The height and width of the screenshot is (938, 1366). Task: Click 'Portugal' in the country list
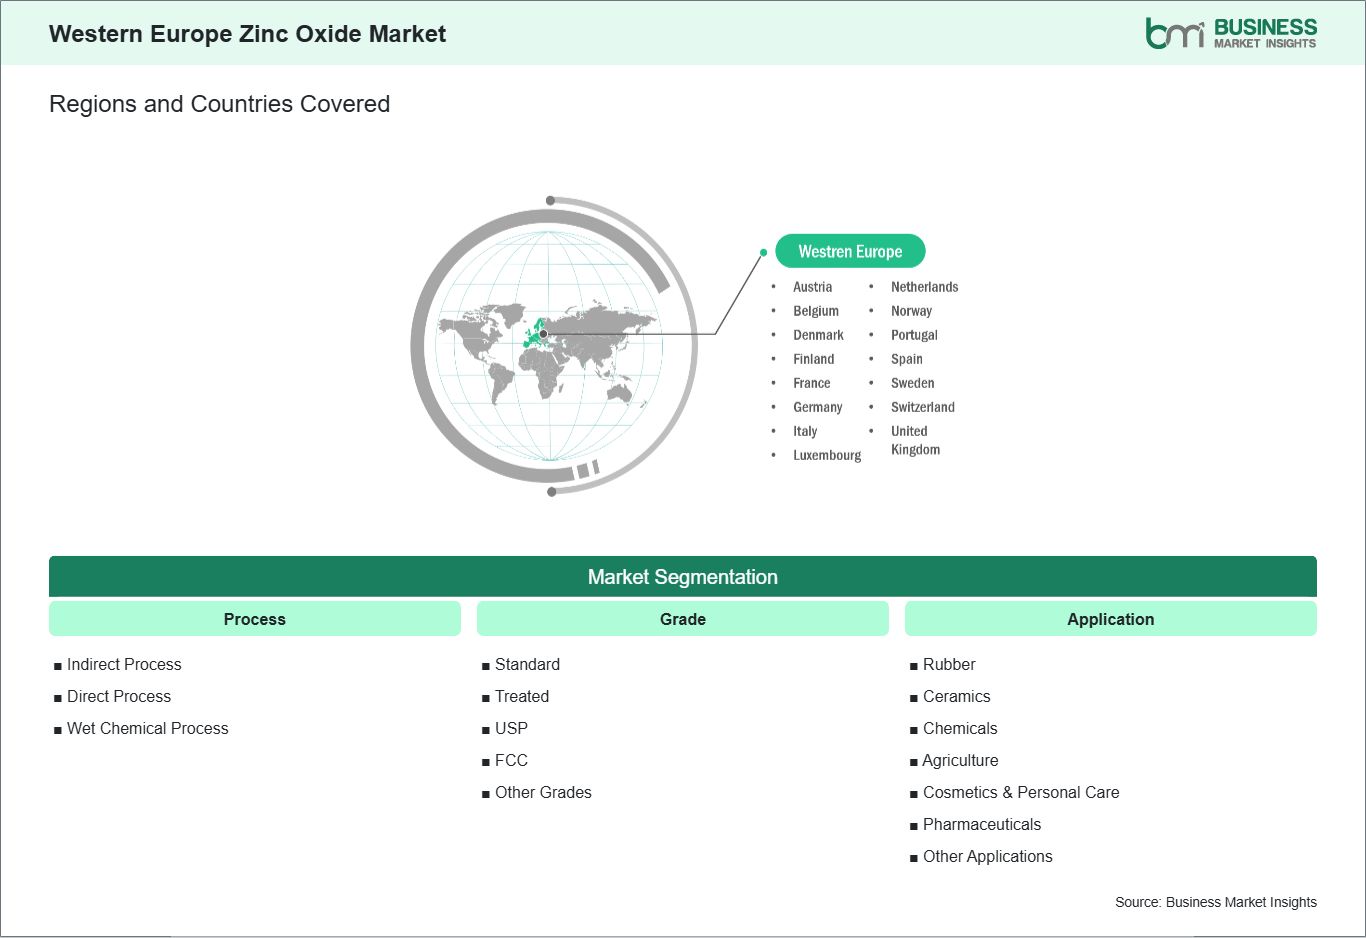coord(914,335)
